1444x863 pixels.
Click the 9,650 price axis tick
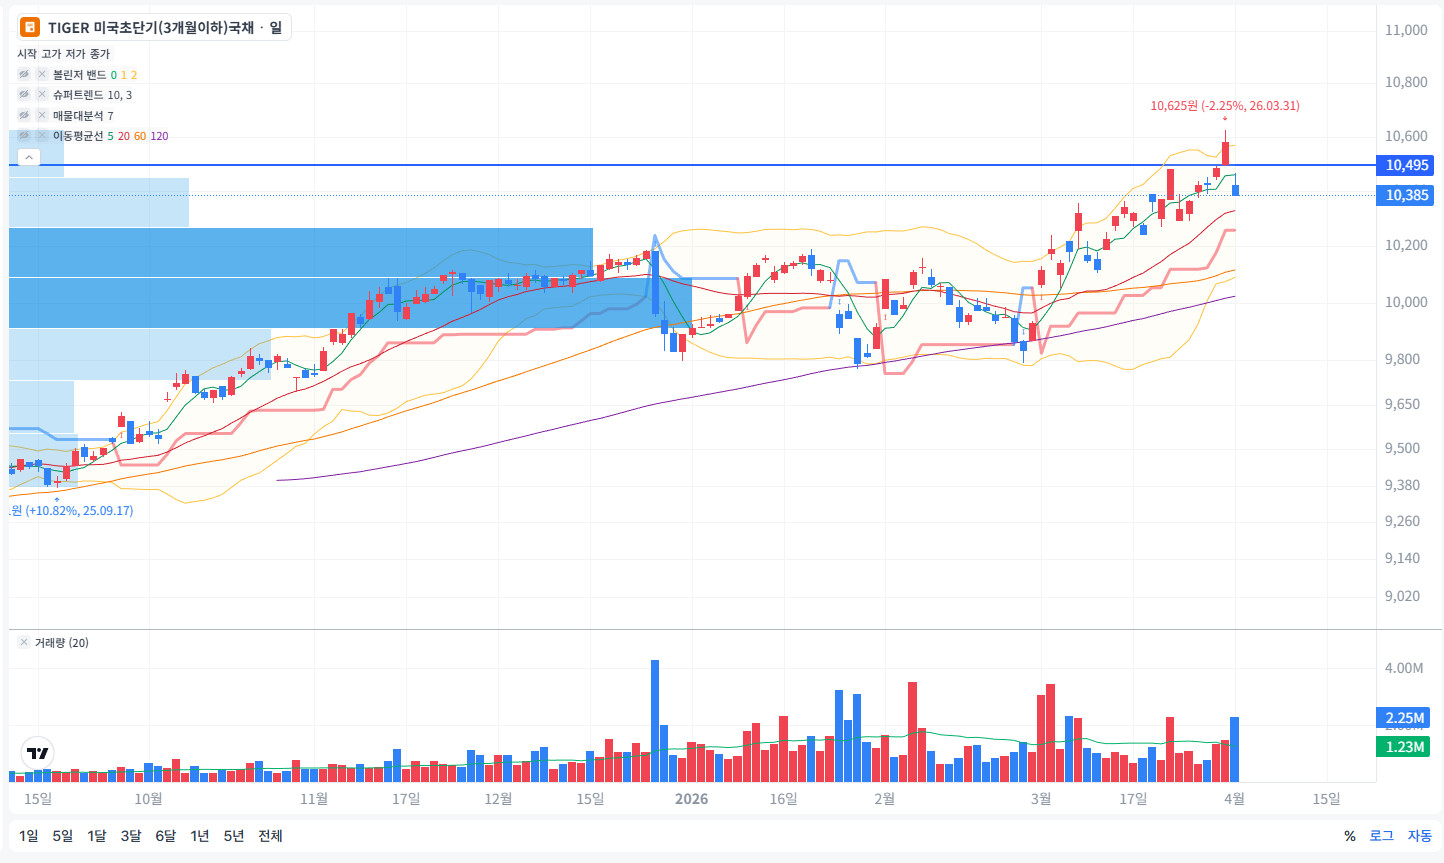point(1402,404)
